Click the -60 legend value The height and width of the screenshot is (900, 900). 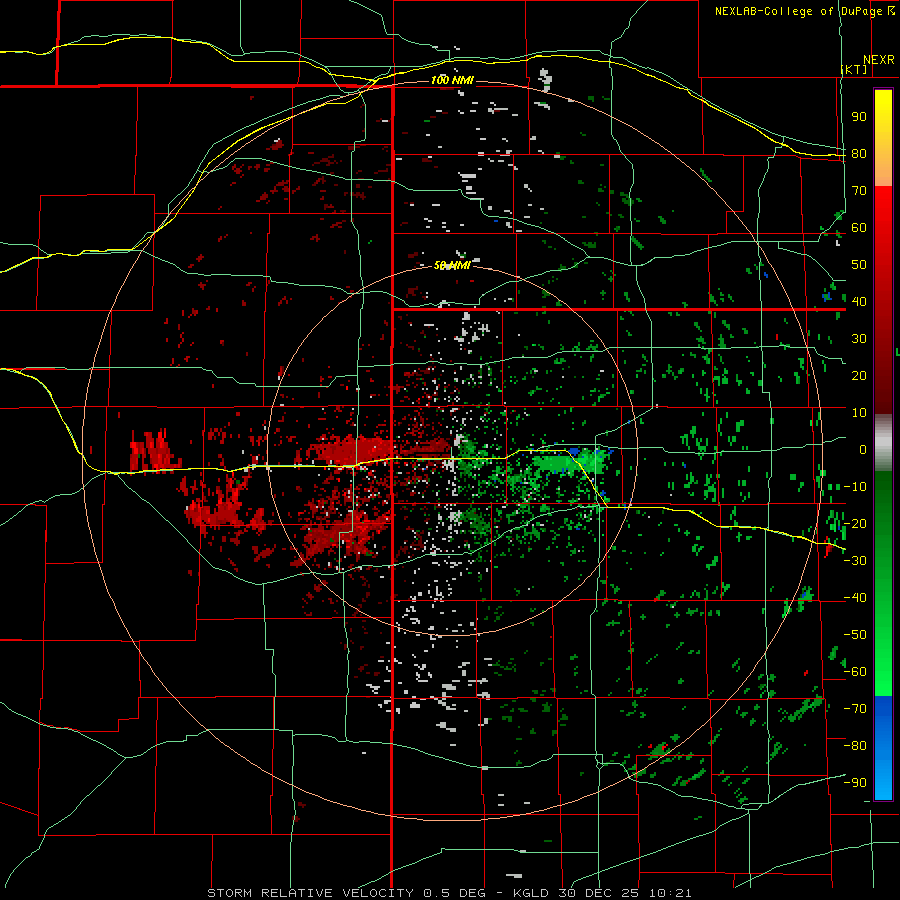tap(855, 672)
